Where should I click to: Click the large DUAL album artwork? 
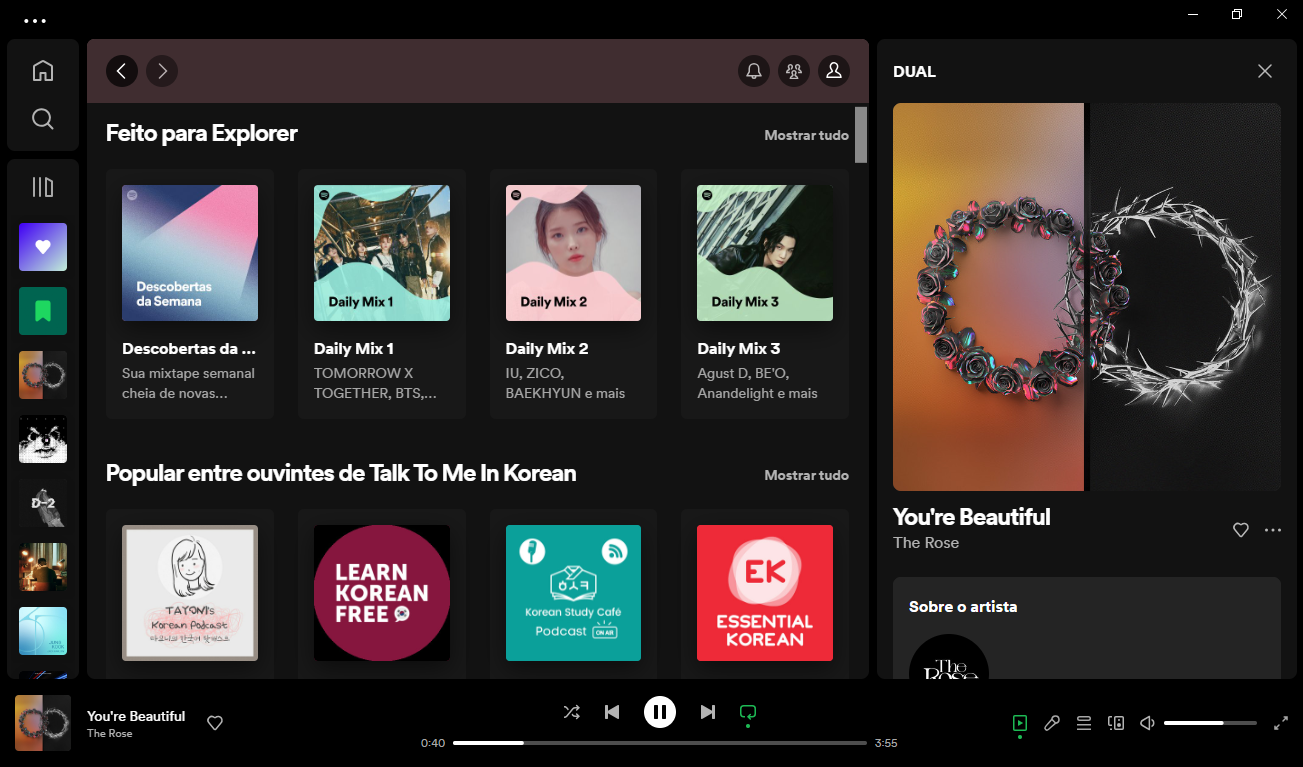tap(1087, 297)
